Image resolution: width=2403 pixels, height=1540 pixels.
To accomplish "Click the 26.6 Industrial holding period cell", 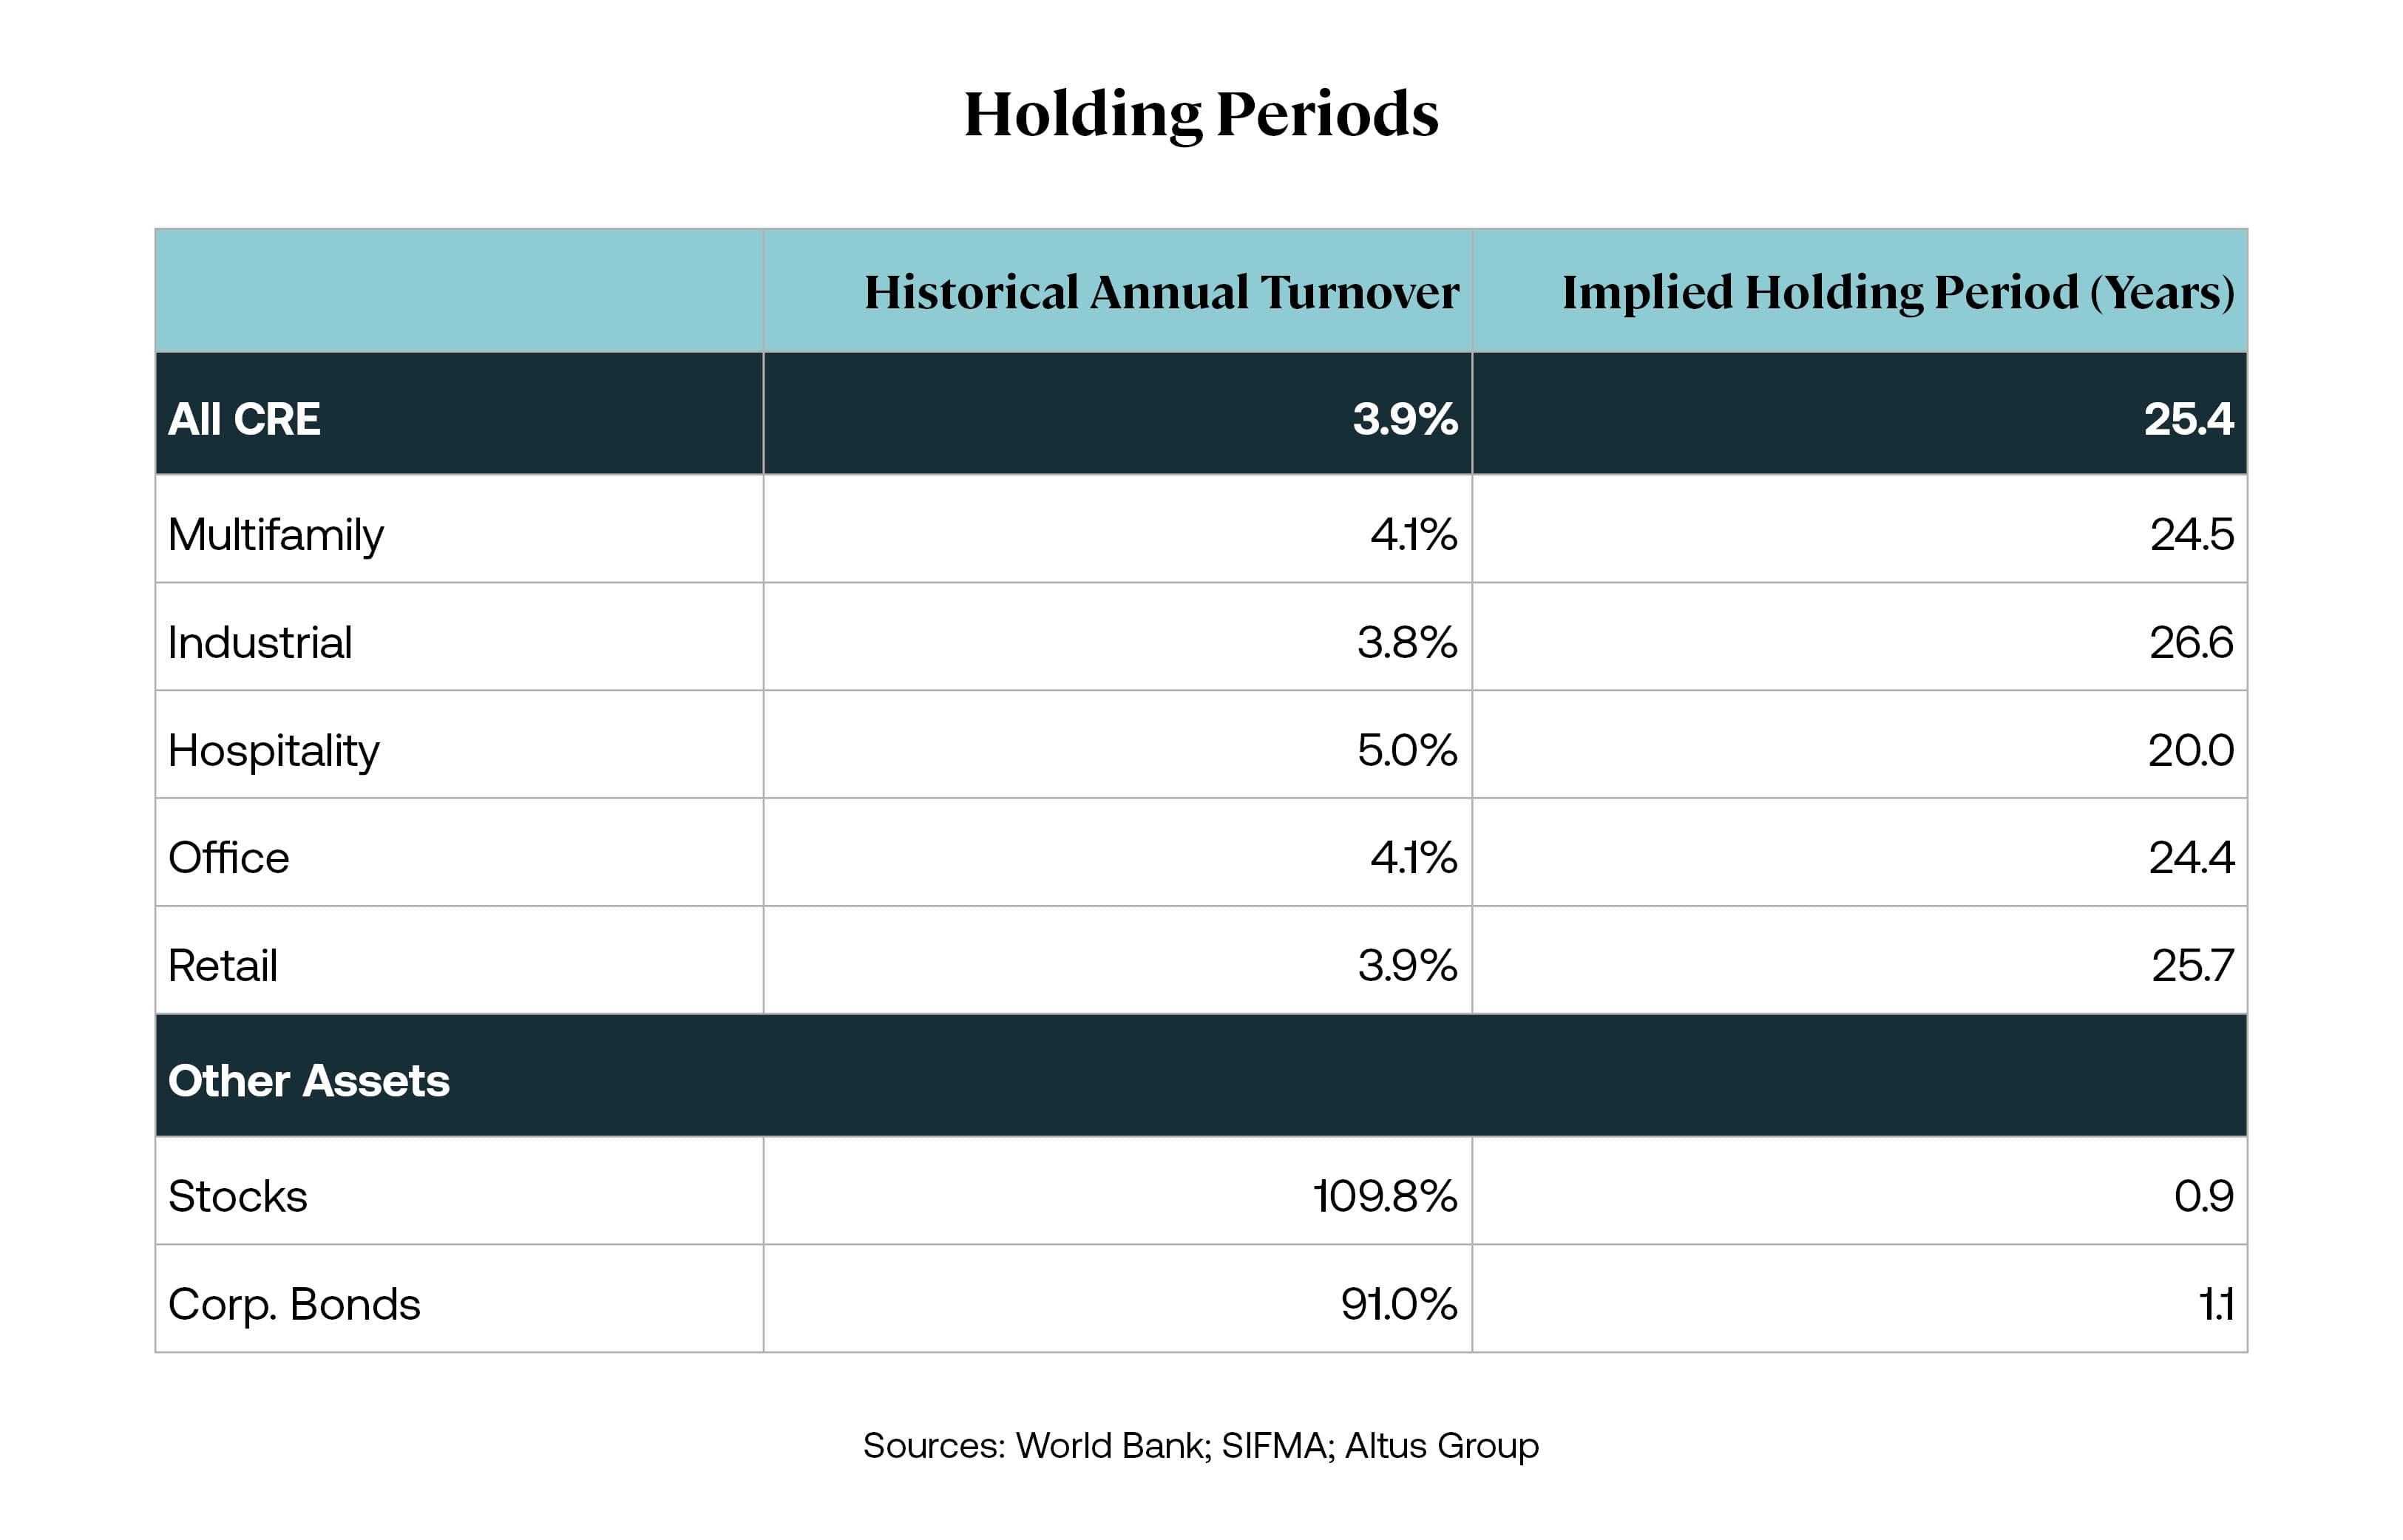I will tap(2190, 642).
